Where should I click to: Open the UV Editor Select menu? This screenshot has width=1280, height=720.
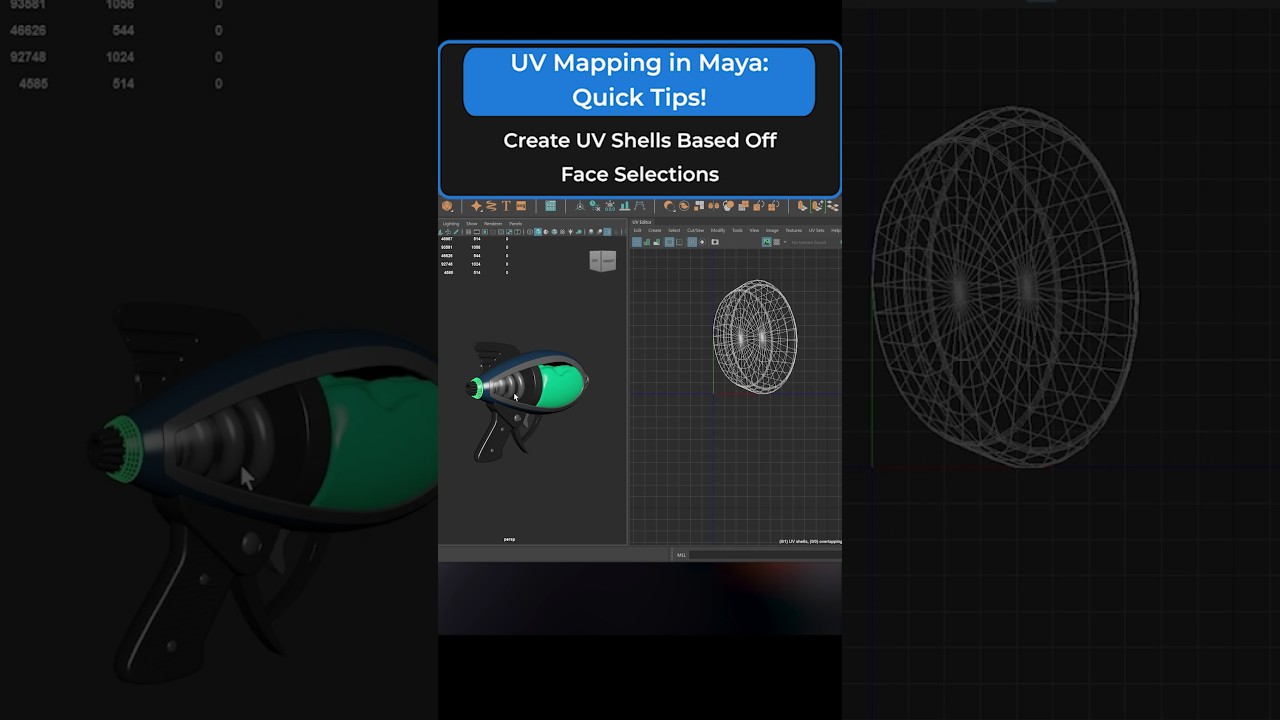pos(674,230)
